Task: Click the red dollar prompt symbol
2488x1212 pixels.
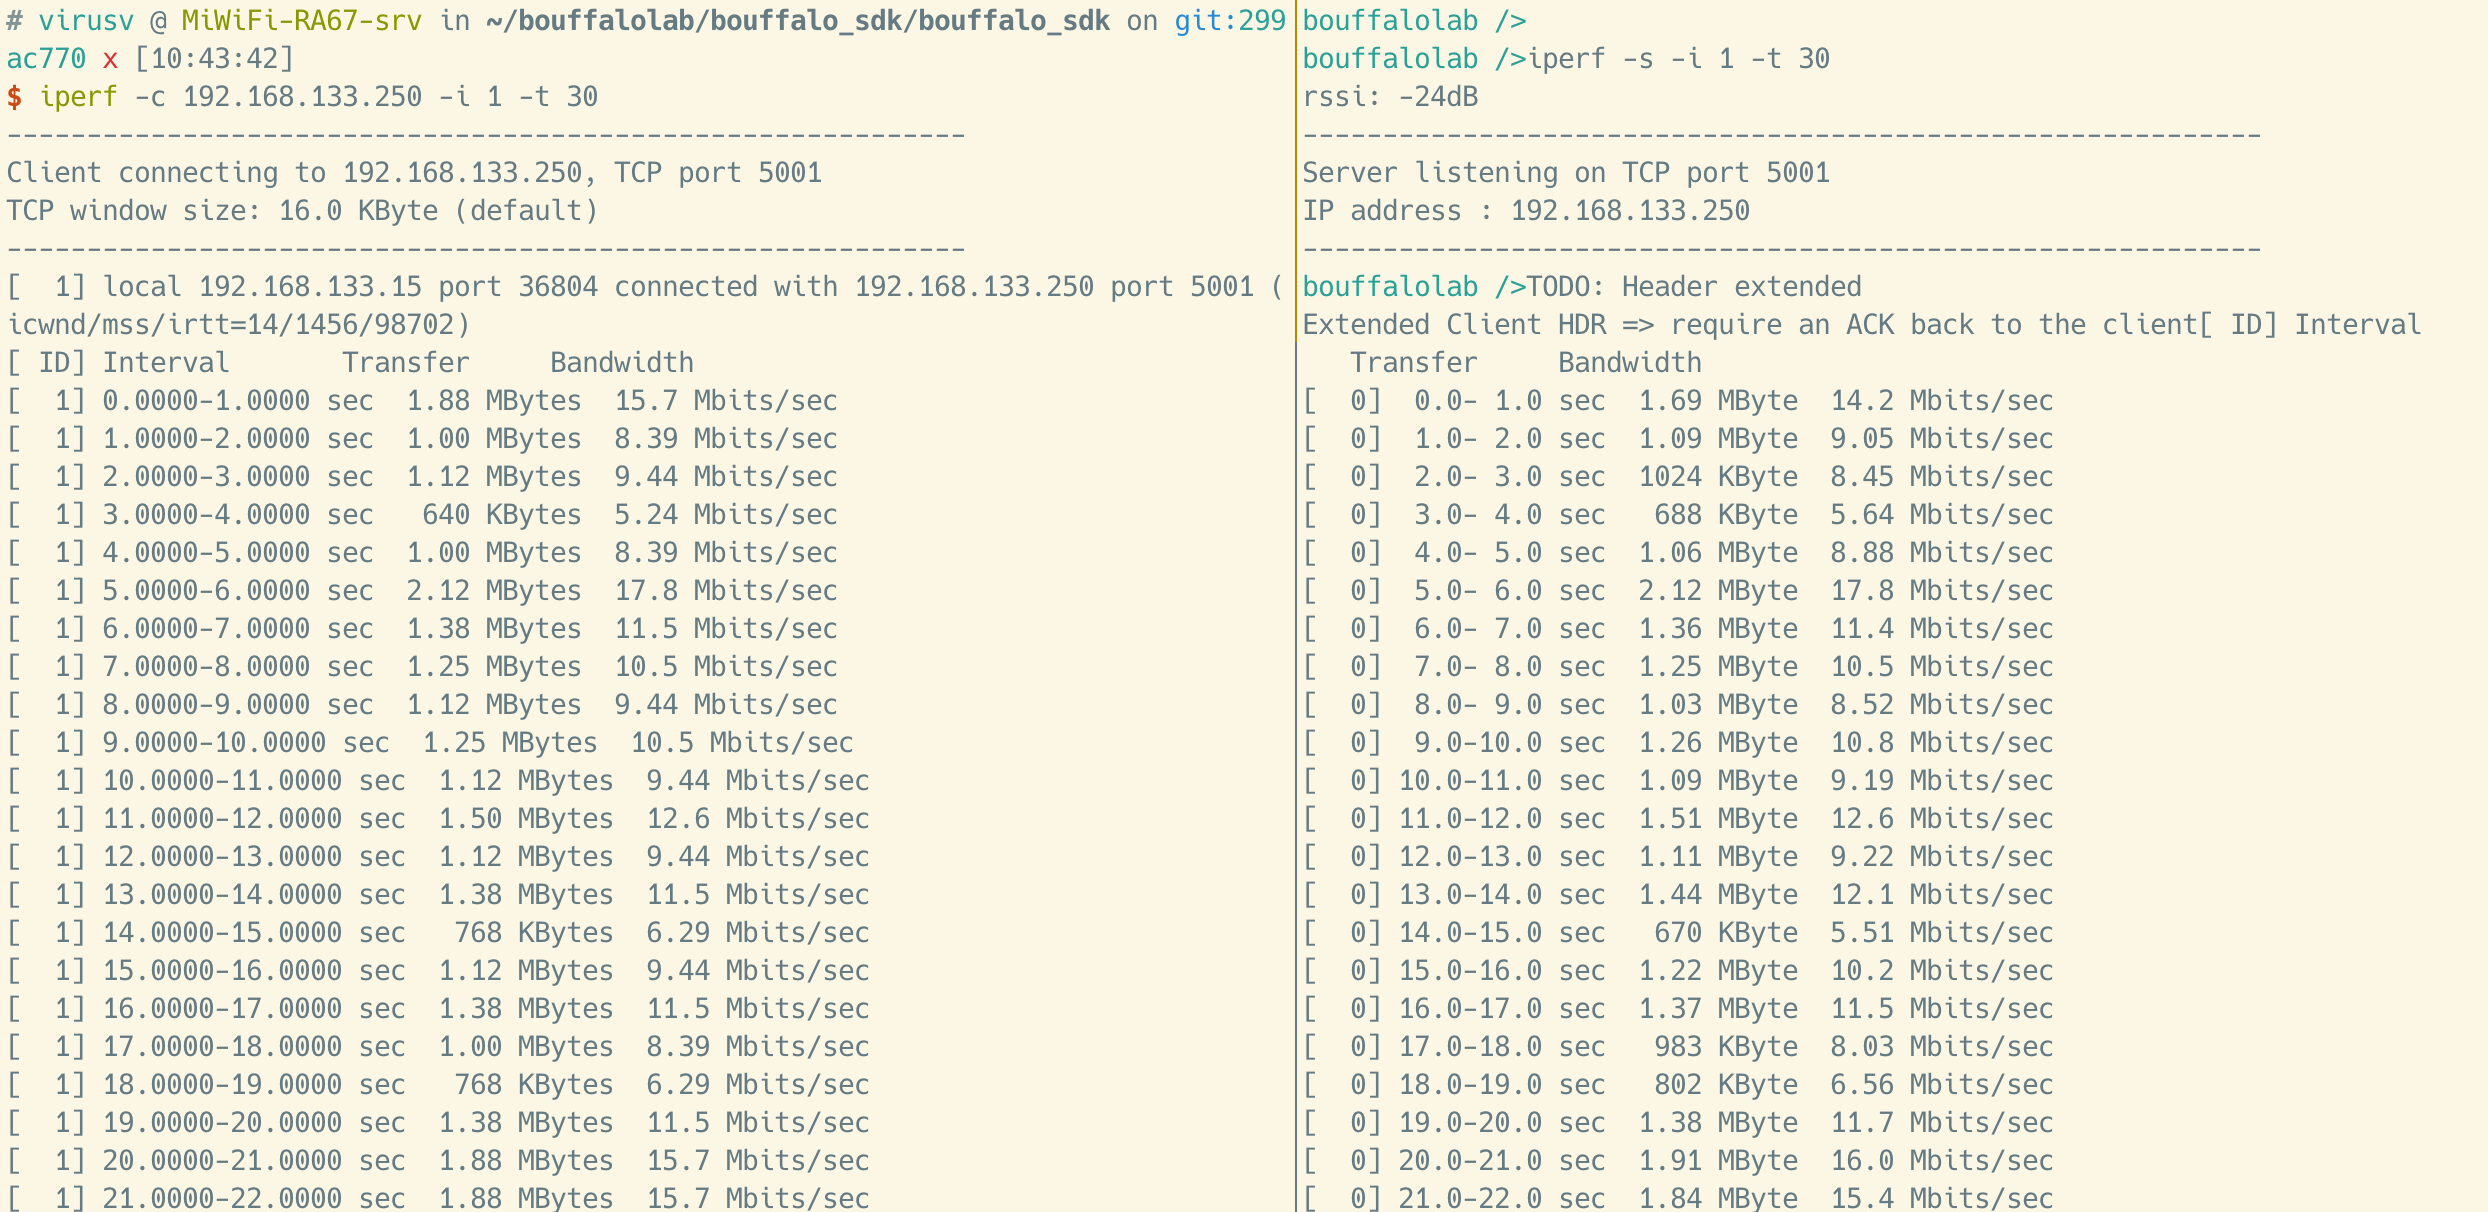Action: click(x=14, y=97)
